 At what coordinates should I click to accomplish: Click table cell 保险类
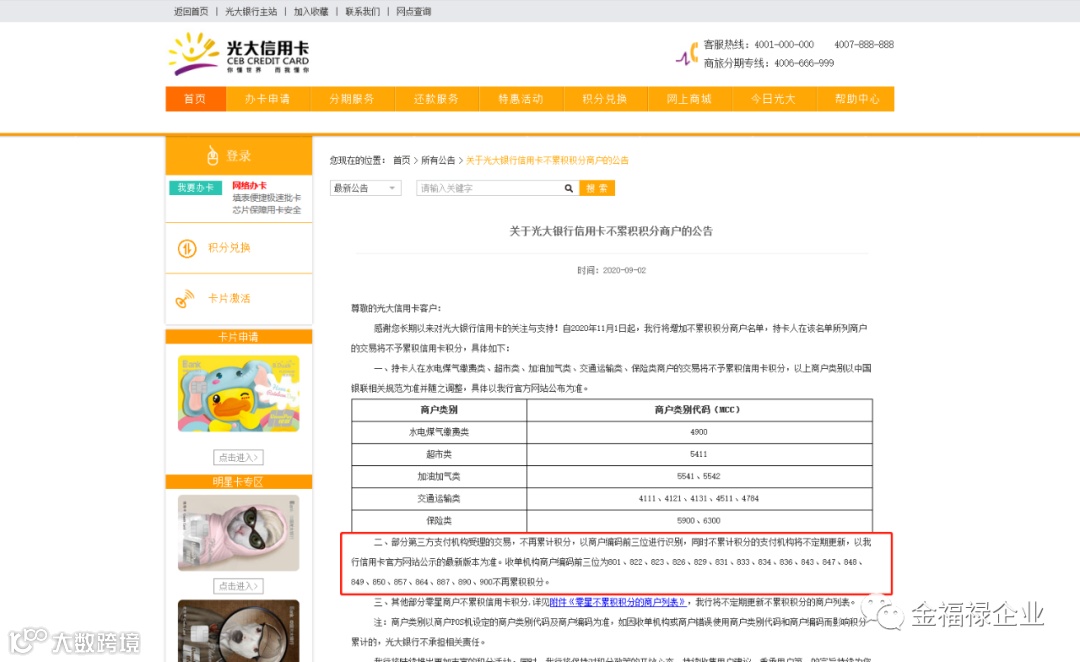(x=439, y=521)
